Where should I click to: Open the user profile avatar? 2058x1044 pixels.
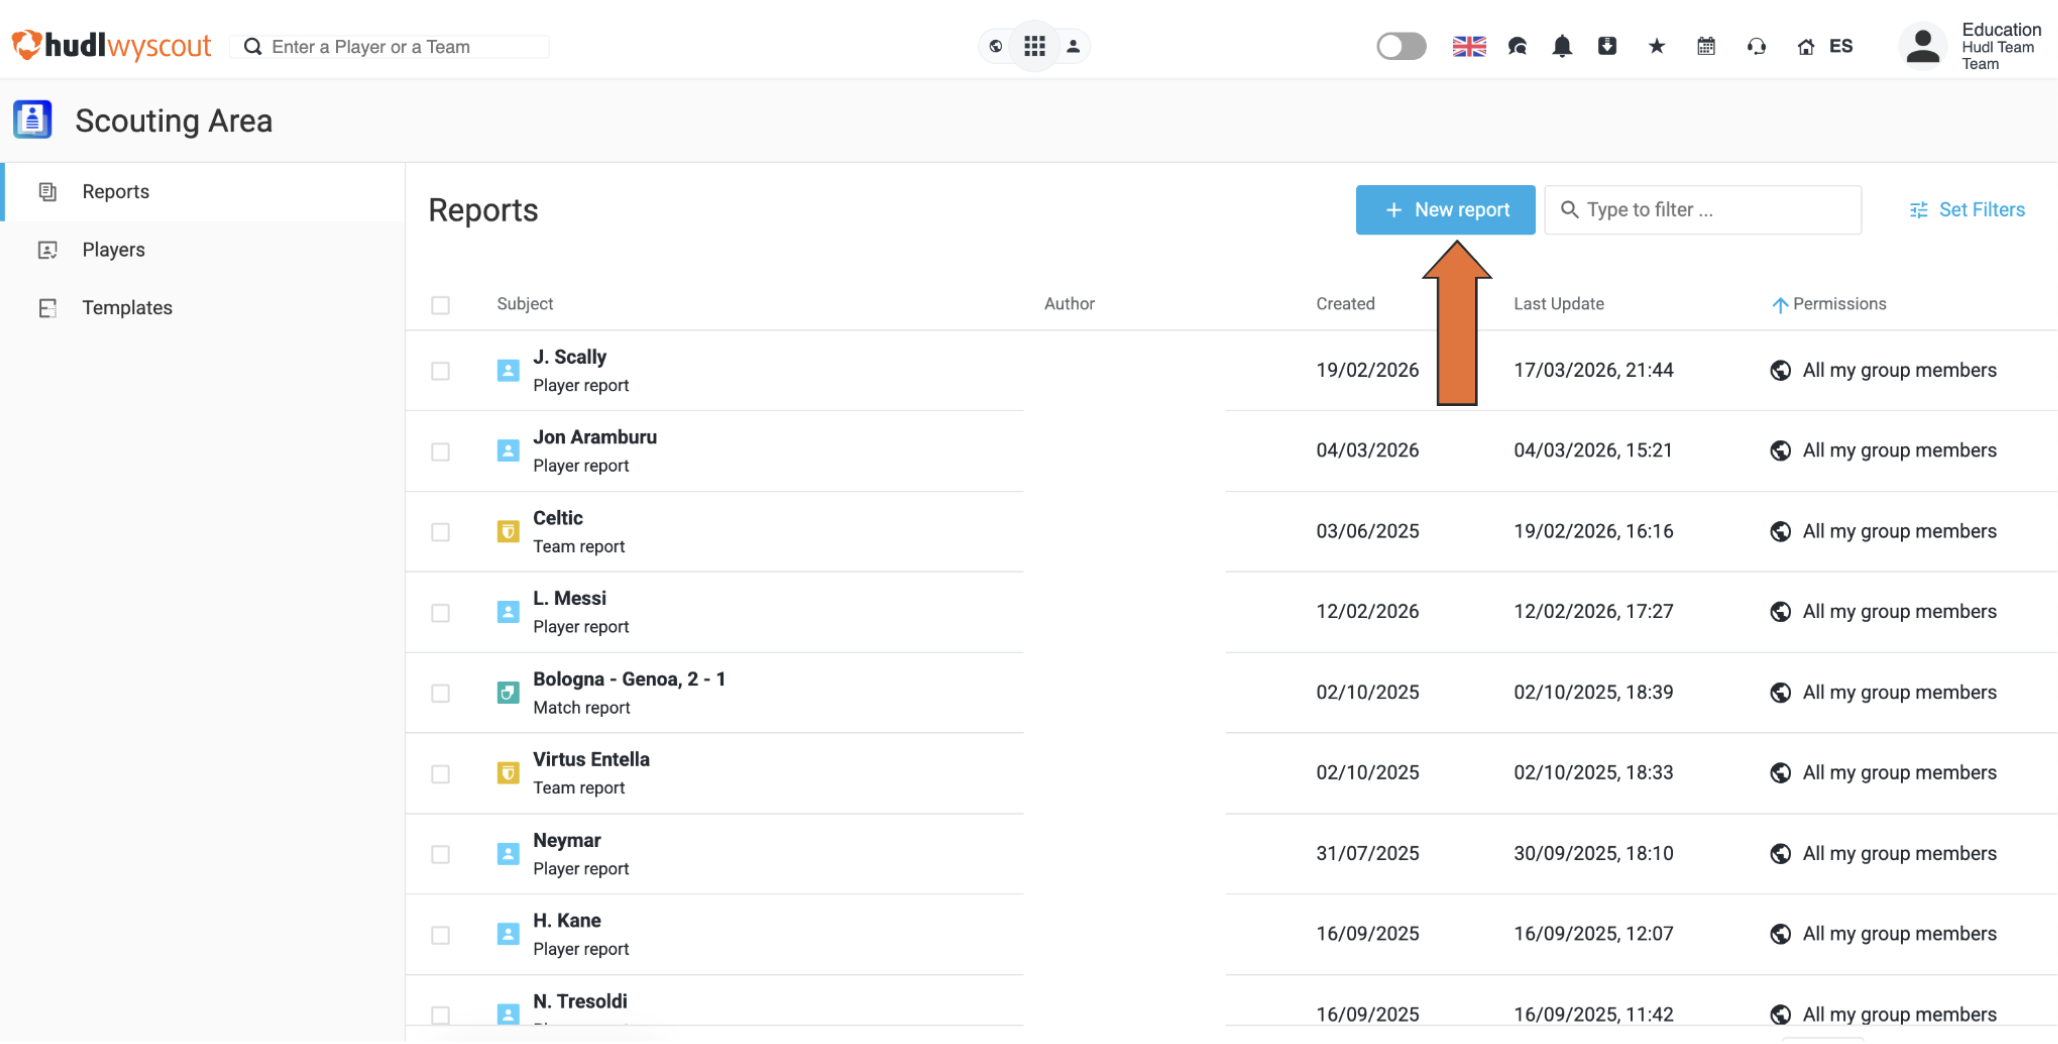click(x=1922, y=46)
